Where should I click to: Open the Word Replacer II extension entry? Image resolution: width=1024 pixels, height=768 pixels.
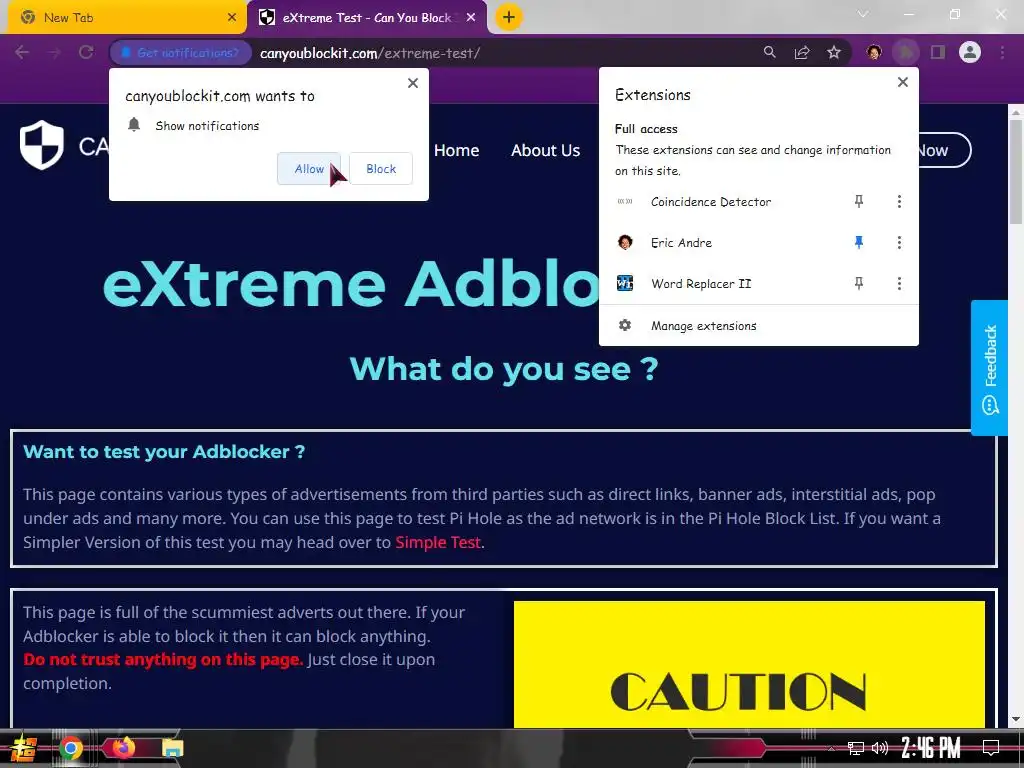click(701, 283)
